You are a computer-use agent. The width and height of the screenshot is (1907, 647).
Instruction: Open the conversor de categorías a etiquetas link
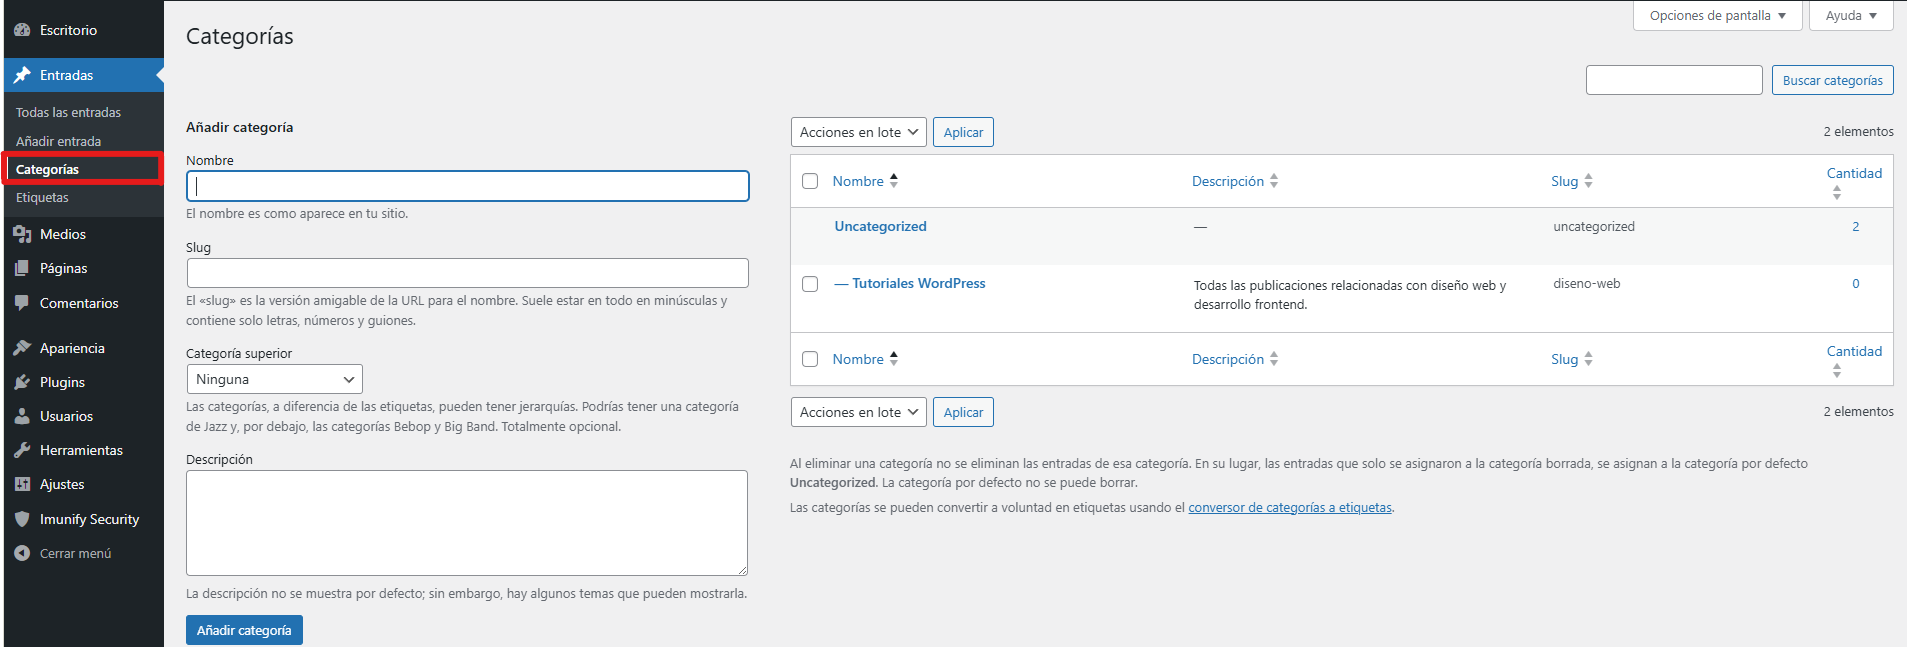(1289, 508)
